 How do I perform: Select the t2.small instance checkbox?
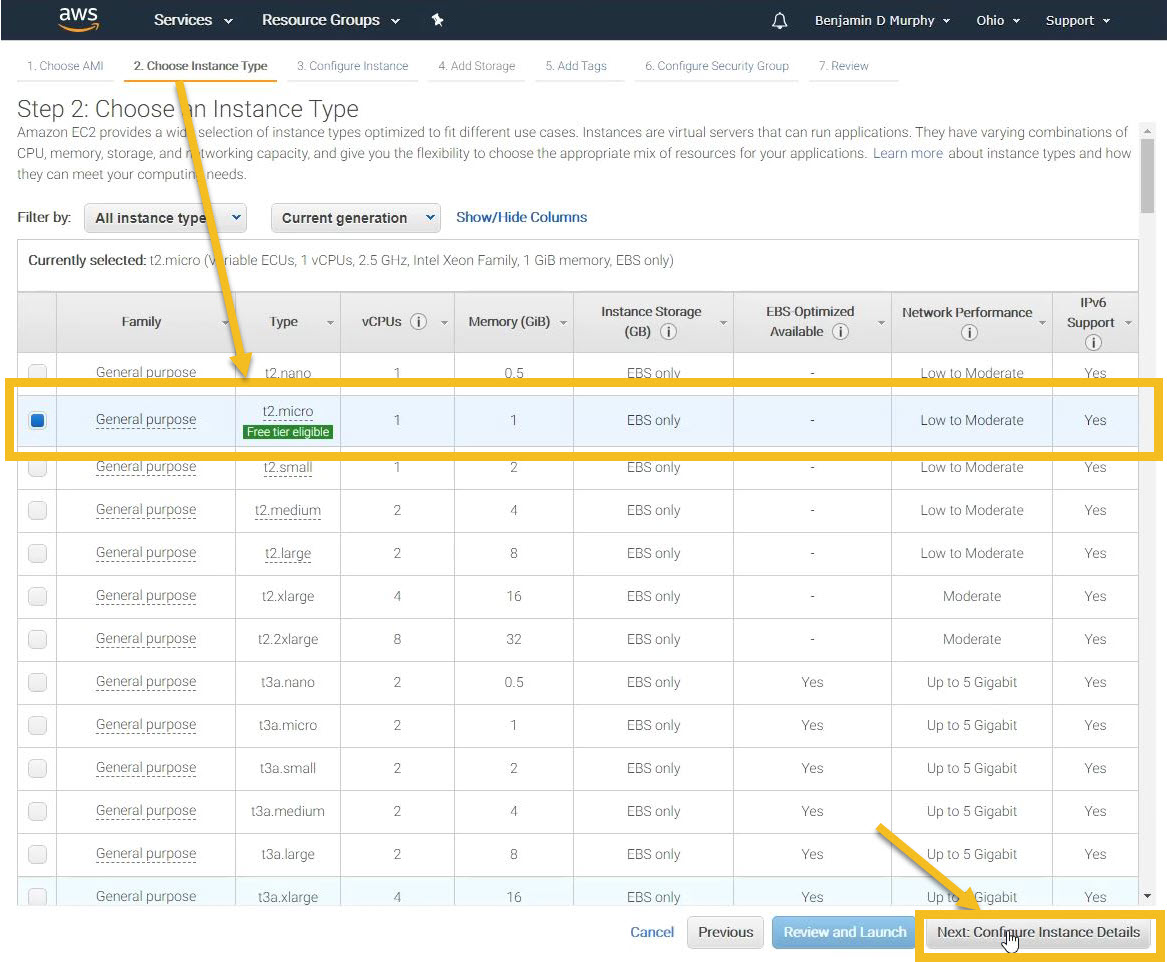coord(37,467)
